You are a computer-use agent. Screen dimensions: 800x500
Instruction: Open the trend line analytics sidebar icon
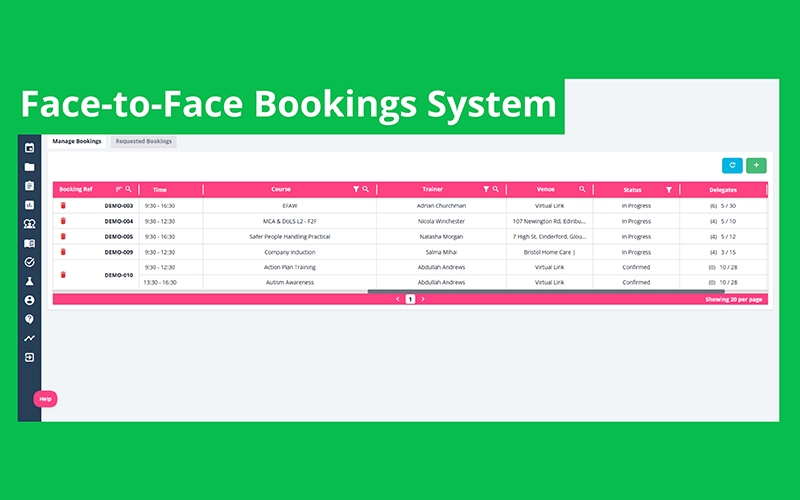click(30, 338)
